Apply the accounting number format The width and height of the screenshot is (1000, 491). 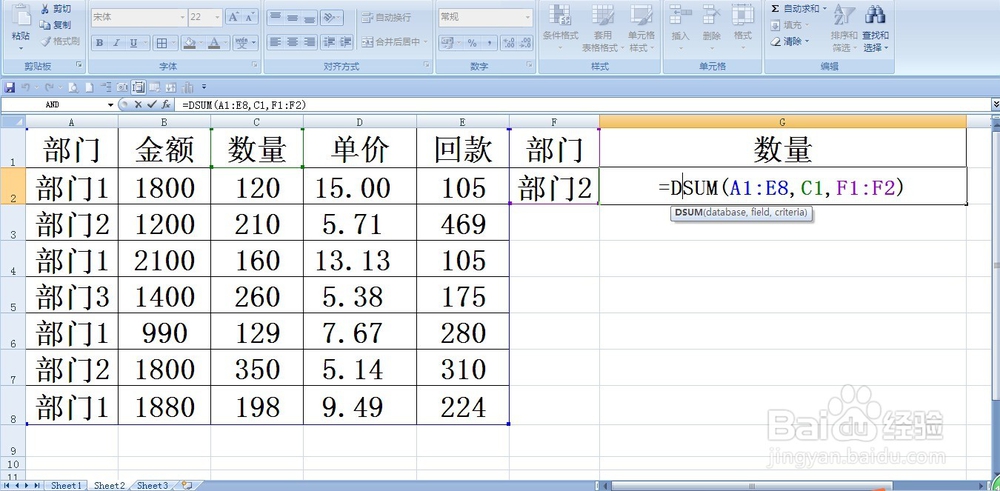449,43
